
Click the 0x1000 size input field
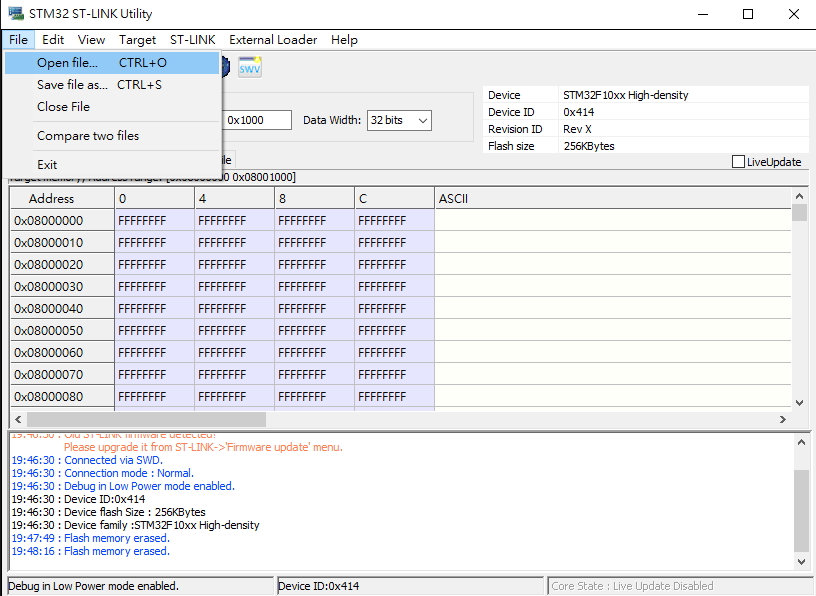pyautogui.click(x=257, y=120)
